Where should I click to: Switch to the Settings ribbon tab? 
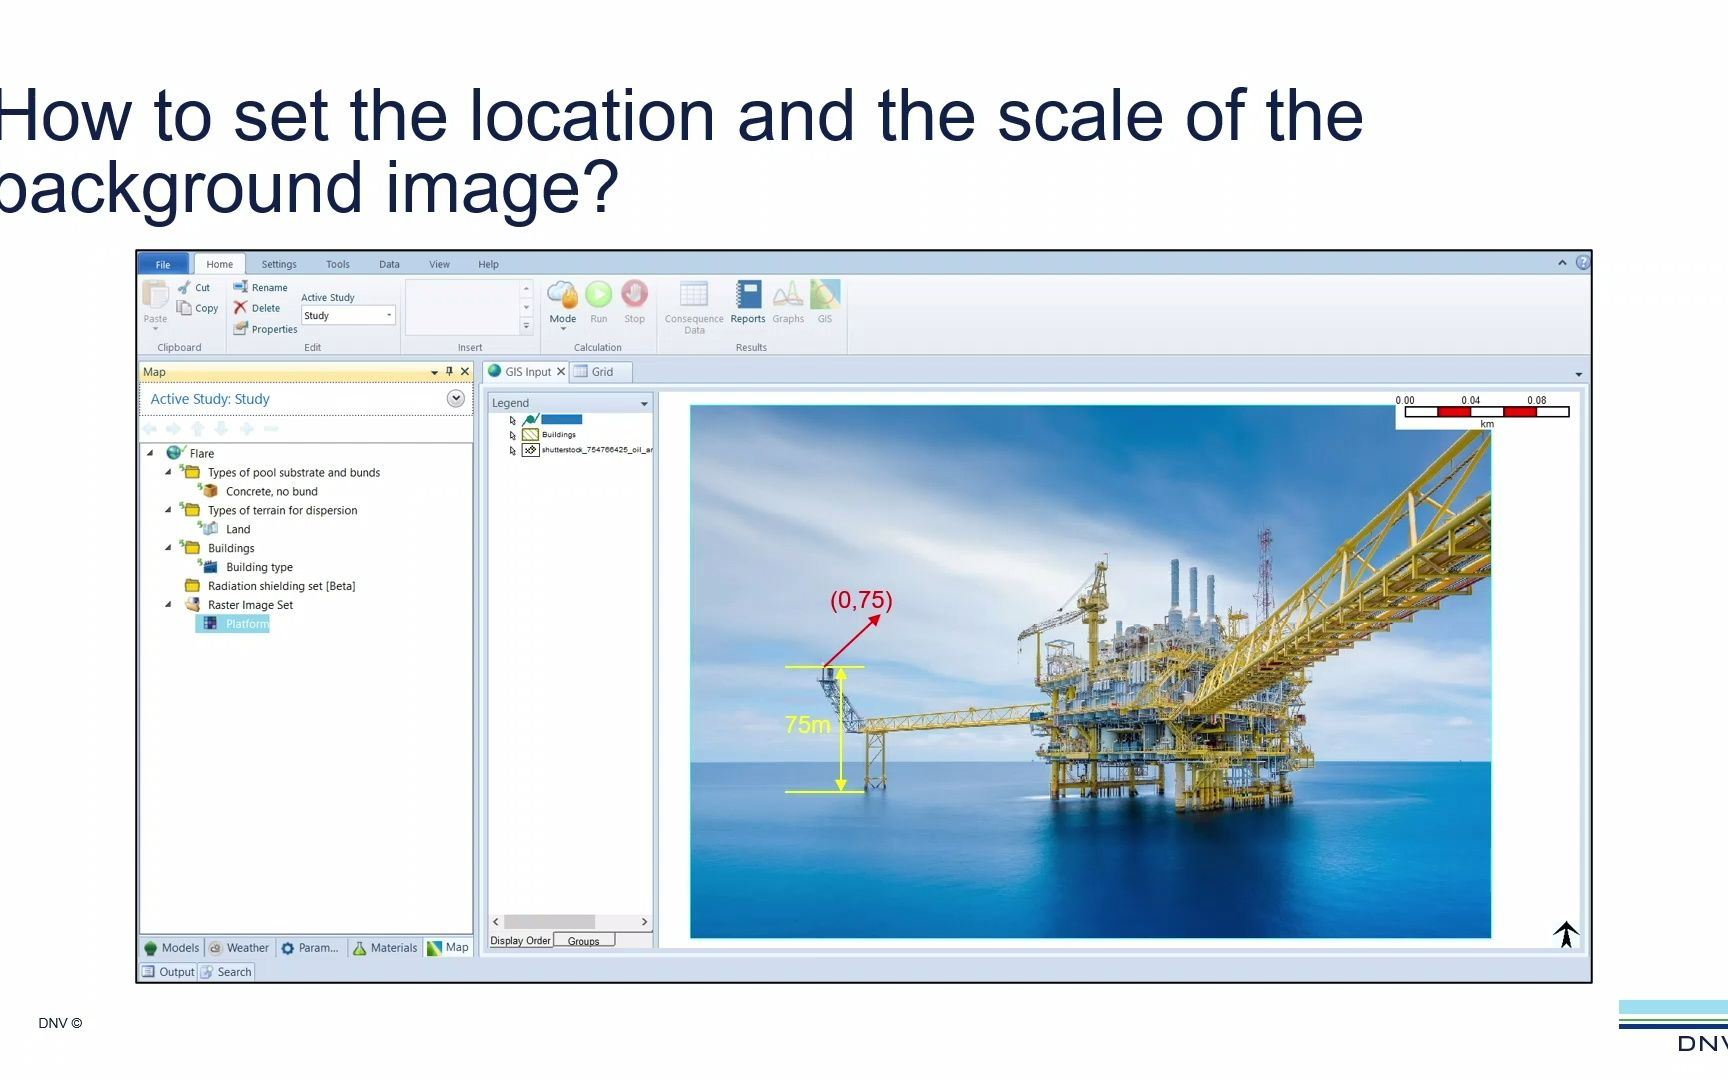click(279, 264)
